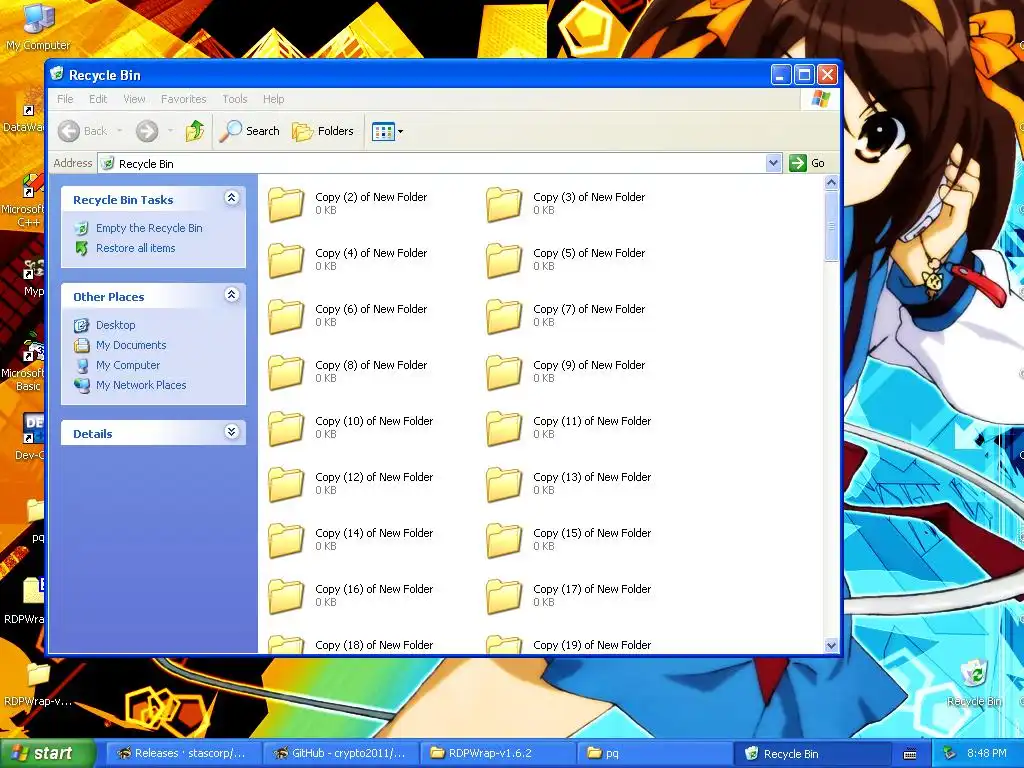This screenshot has height=768, width=1024.
Task: Switch to RDPWrap-v1.6.2 taskbar window
Action: 498,754
